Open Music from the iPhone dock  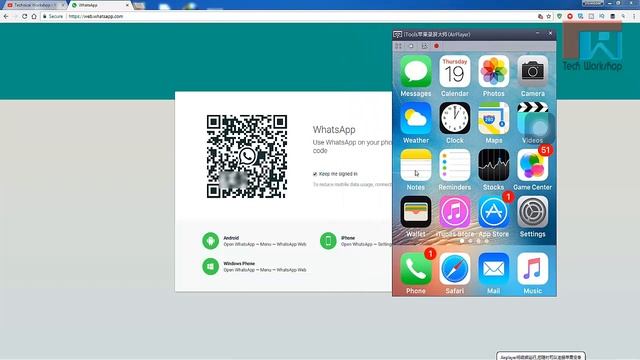(x=532, y=269)
